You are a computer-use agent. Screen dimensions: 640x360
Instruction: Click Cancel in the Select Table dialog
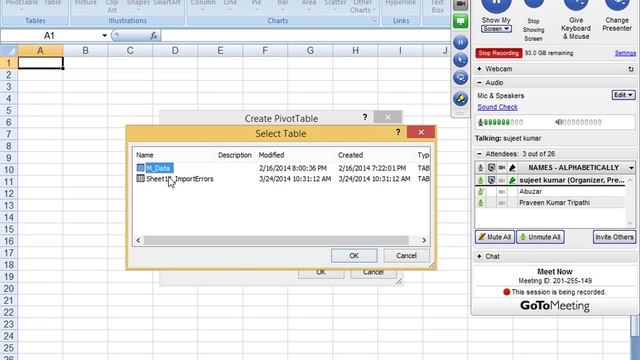406,256
